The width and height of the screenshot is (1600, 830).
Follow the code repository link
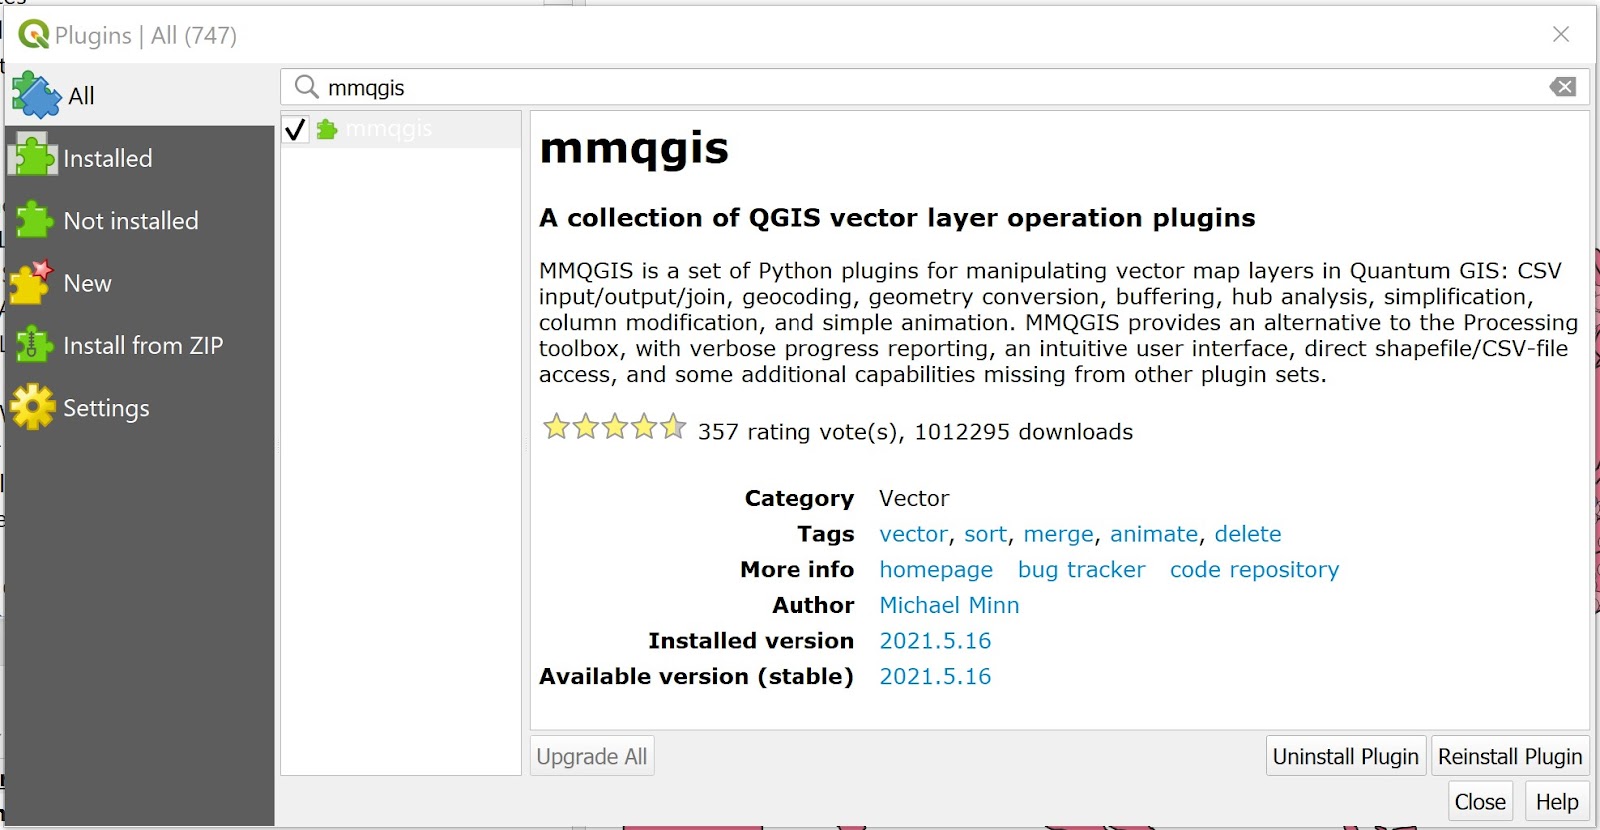(x=1254, y=569)
